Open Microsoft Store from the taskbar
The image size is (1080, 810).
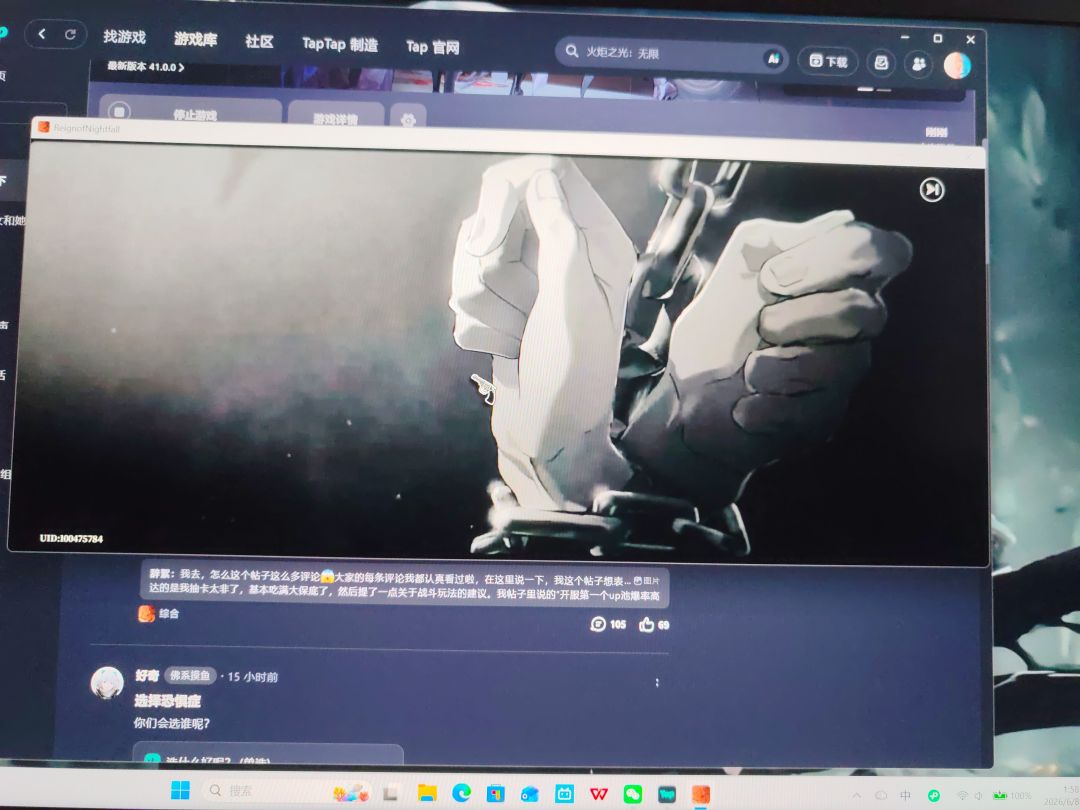(496, 794)
